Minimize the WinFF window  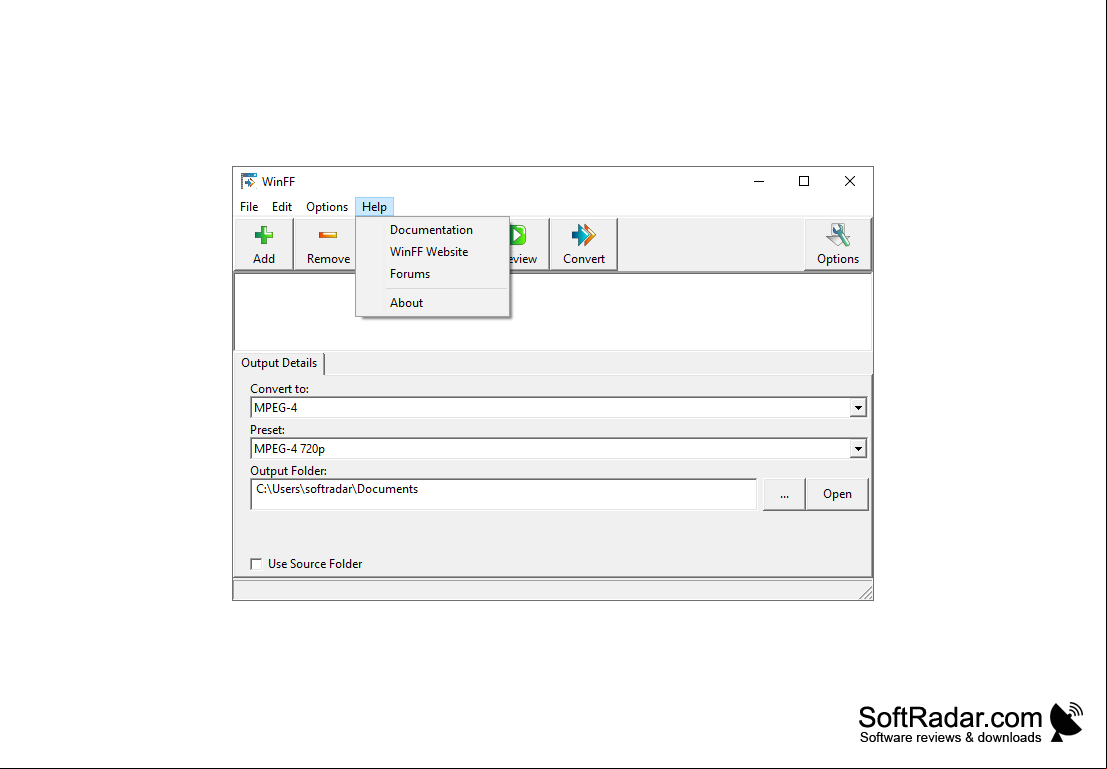tap(759, 181)
